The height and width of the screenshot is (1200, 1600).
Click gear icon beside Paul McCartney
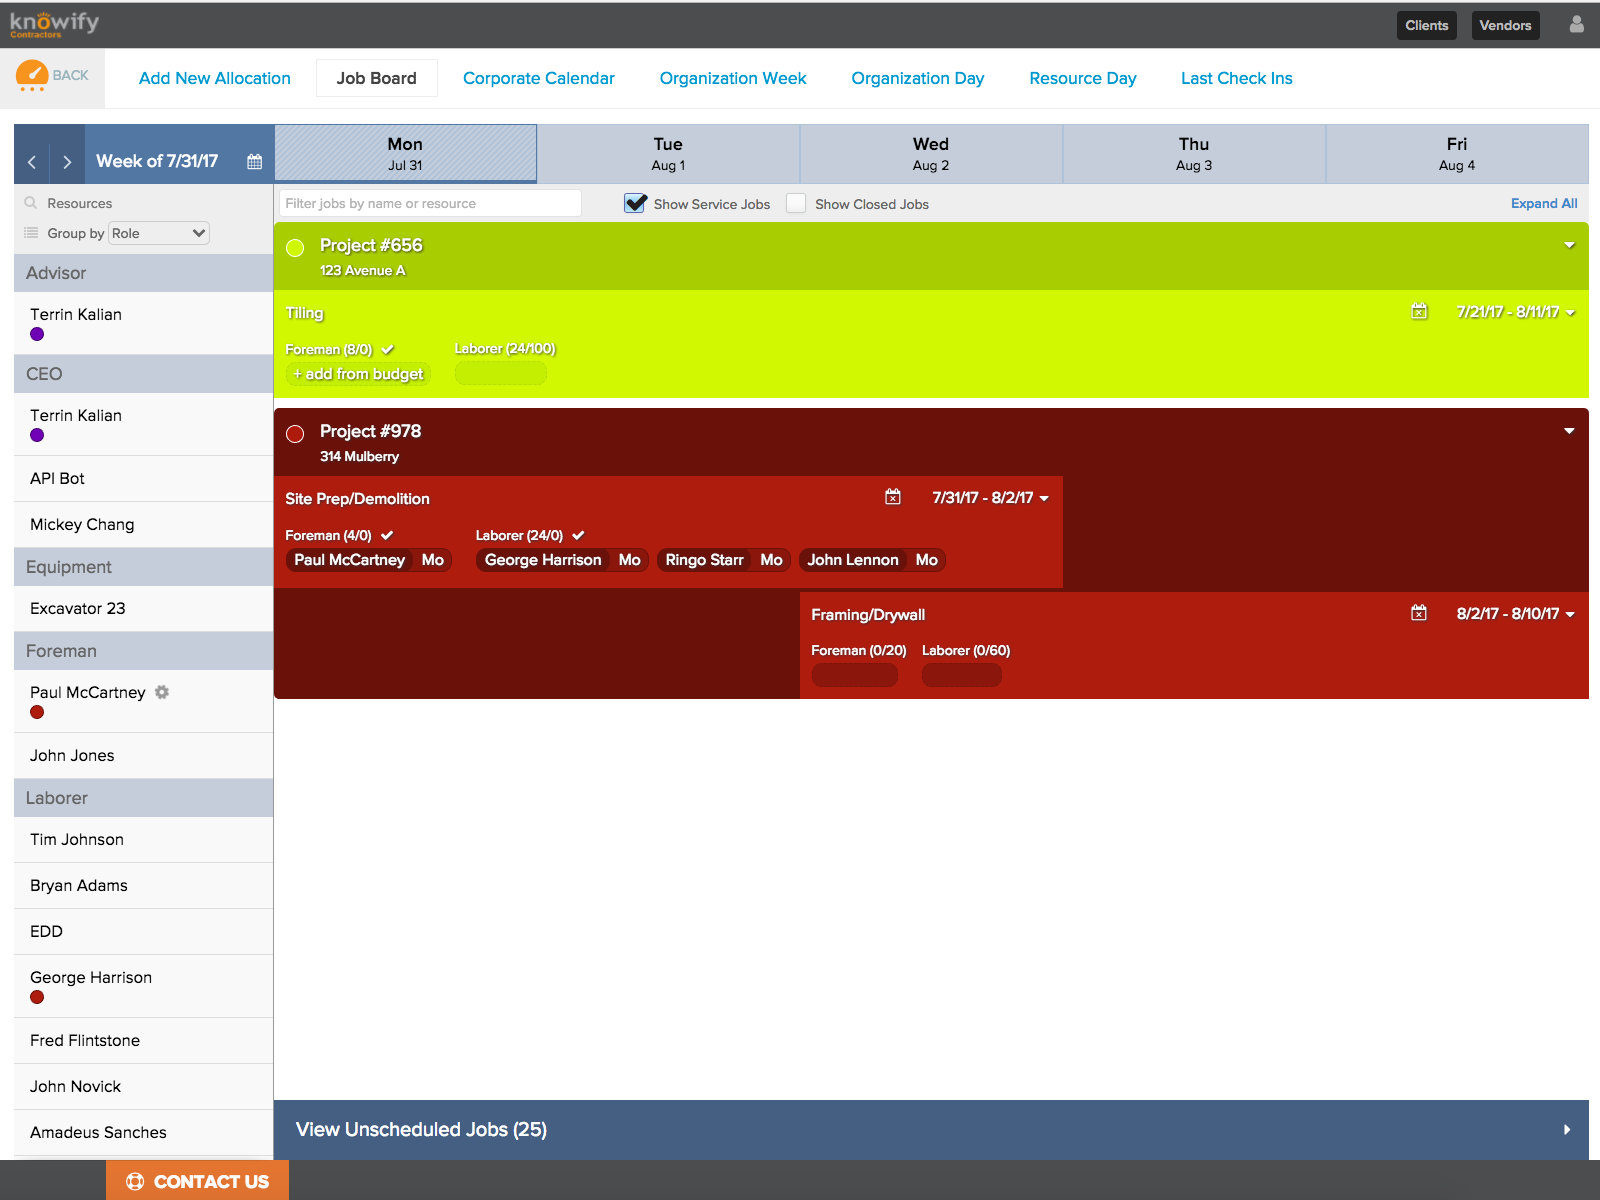(162, 692)
